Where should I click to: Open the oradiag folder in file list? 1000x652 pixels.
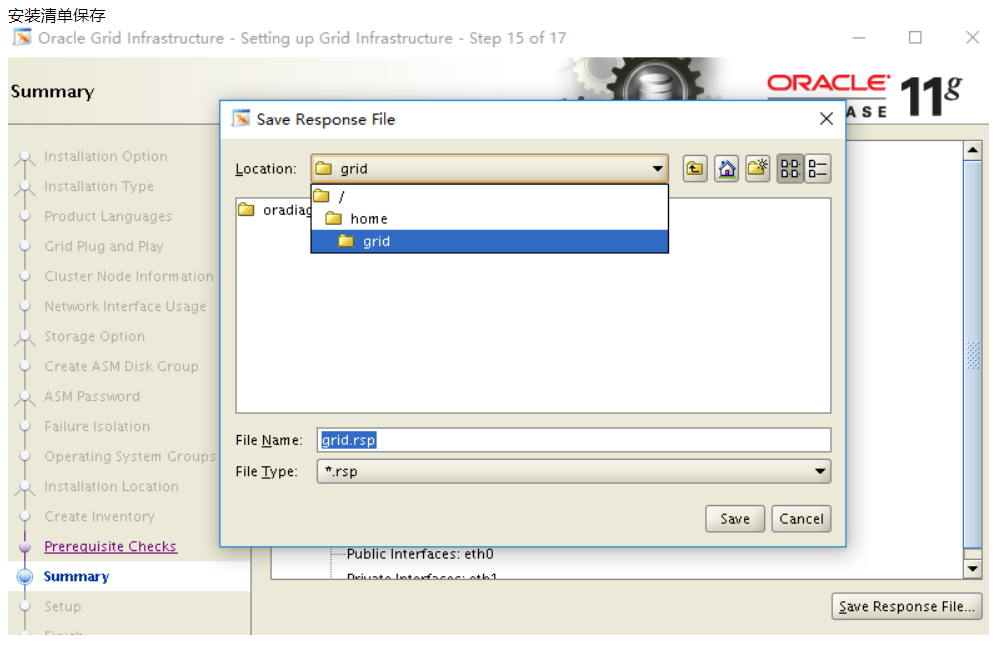275,210
